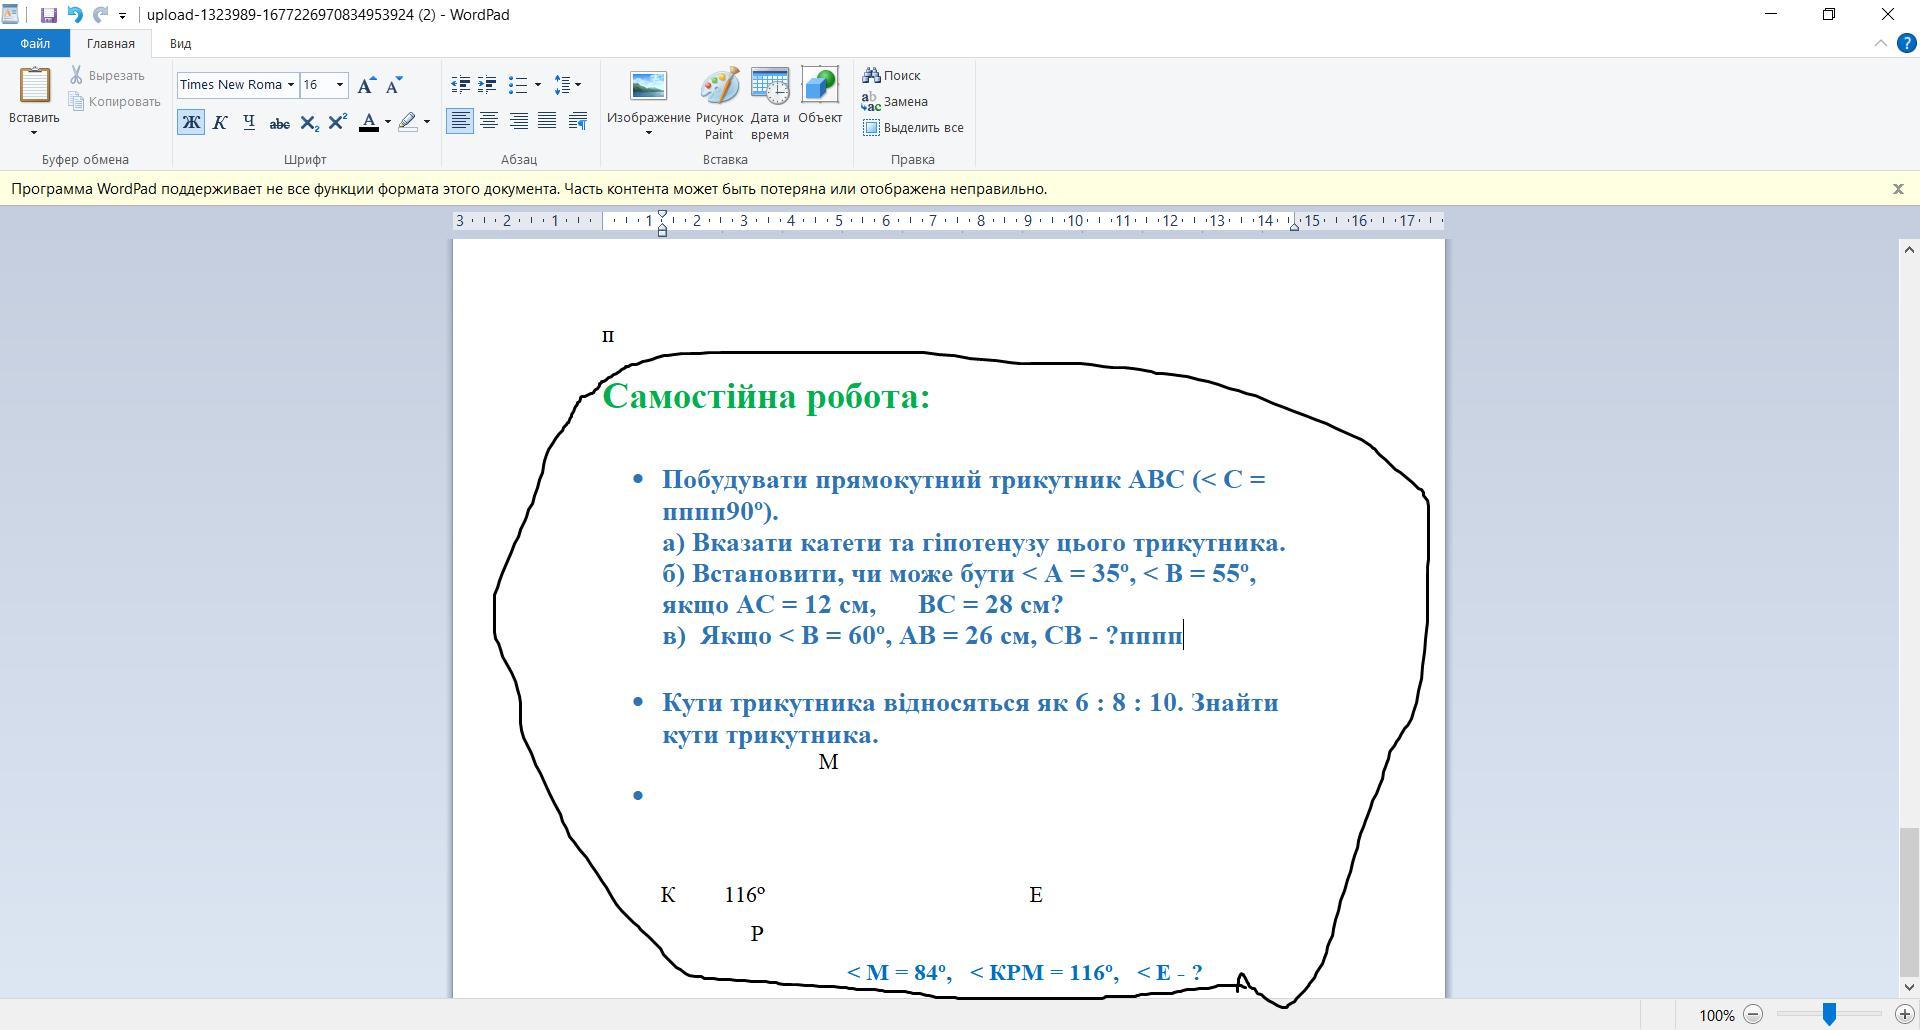Justify the paragraph text
This screenshot has height=1030, width=1920.
point(547,122)
